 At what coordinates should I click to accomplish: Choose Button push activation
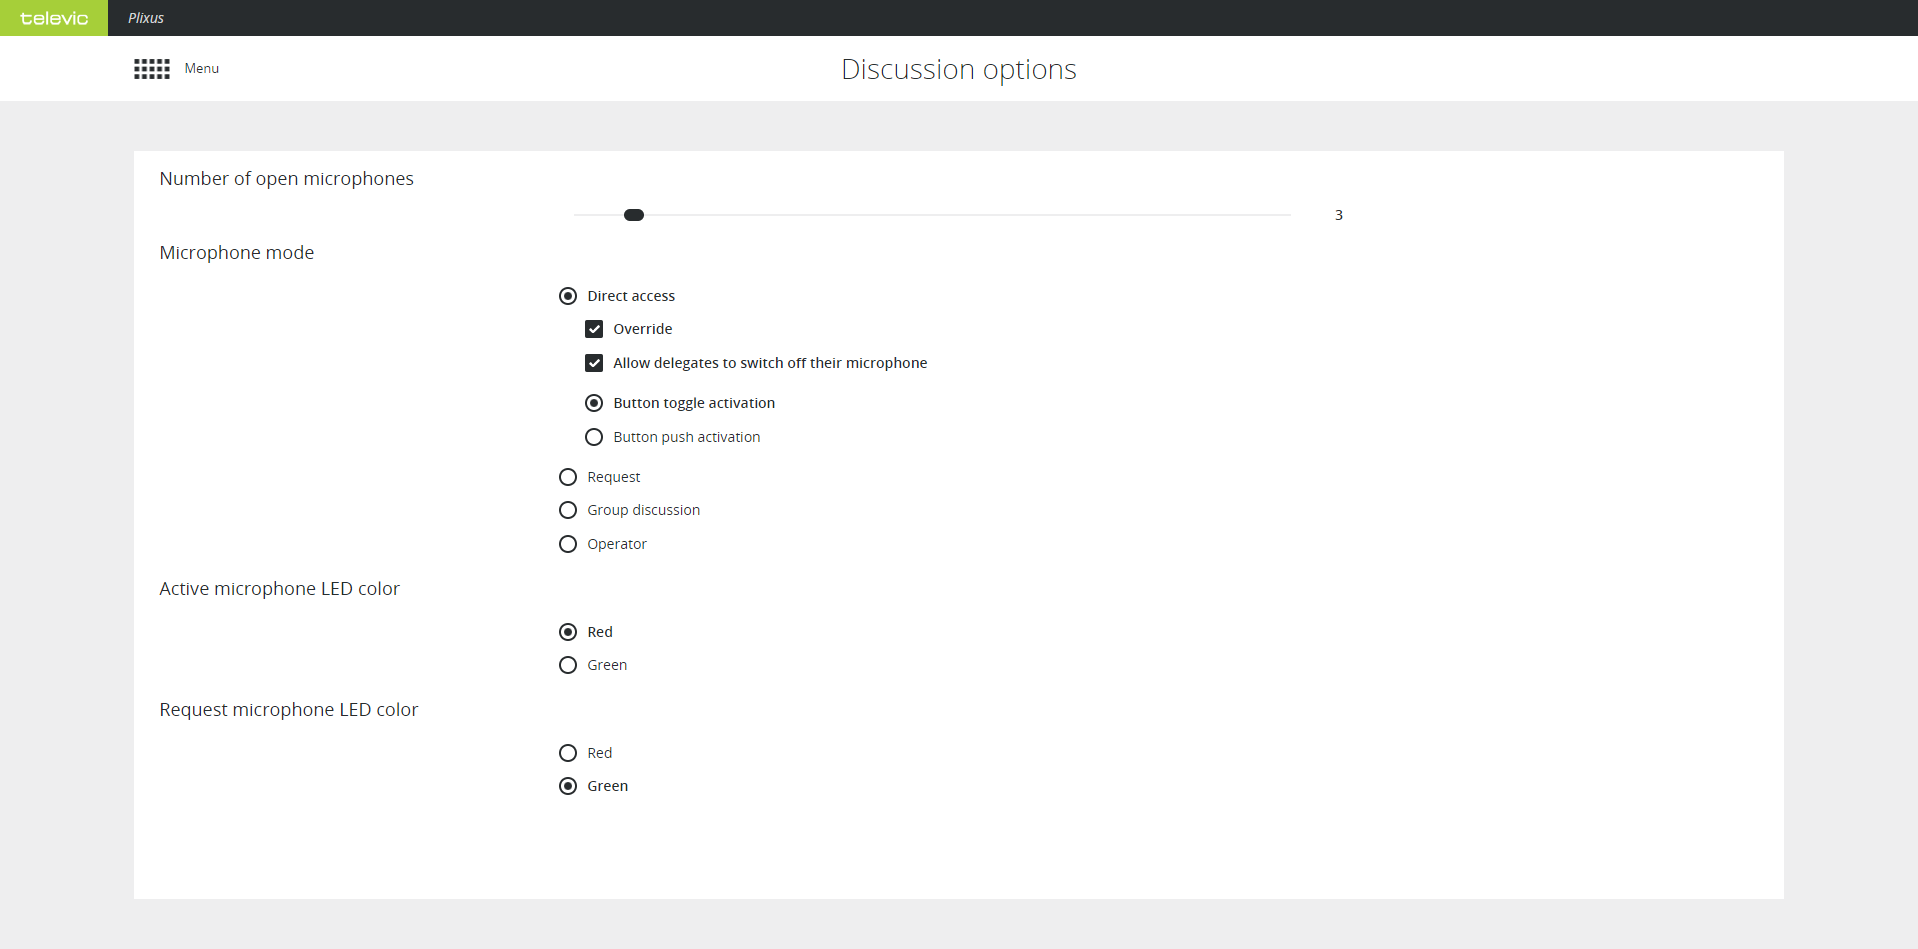594,437
